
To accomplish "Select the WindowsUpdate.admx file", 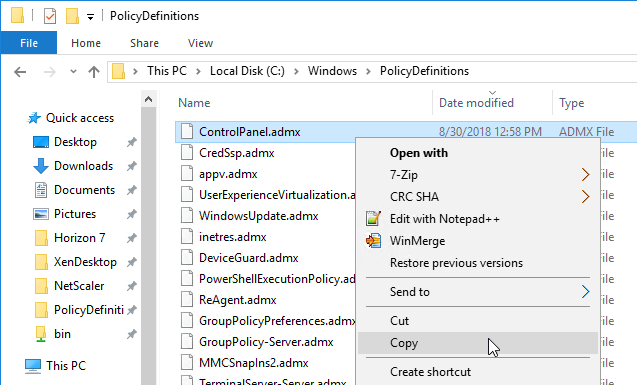I will [258, 216].
